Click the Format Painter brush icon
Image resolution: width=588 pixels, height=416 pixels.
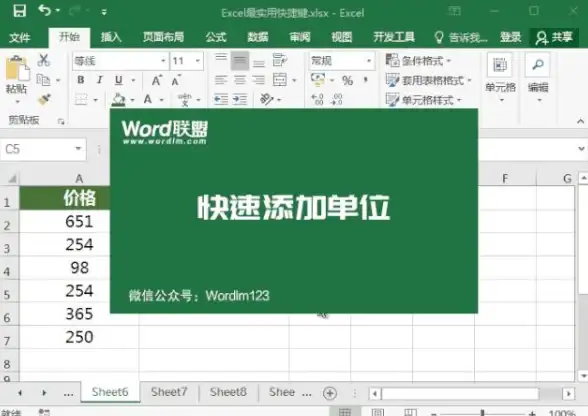pos(44,99)
